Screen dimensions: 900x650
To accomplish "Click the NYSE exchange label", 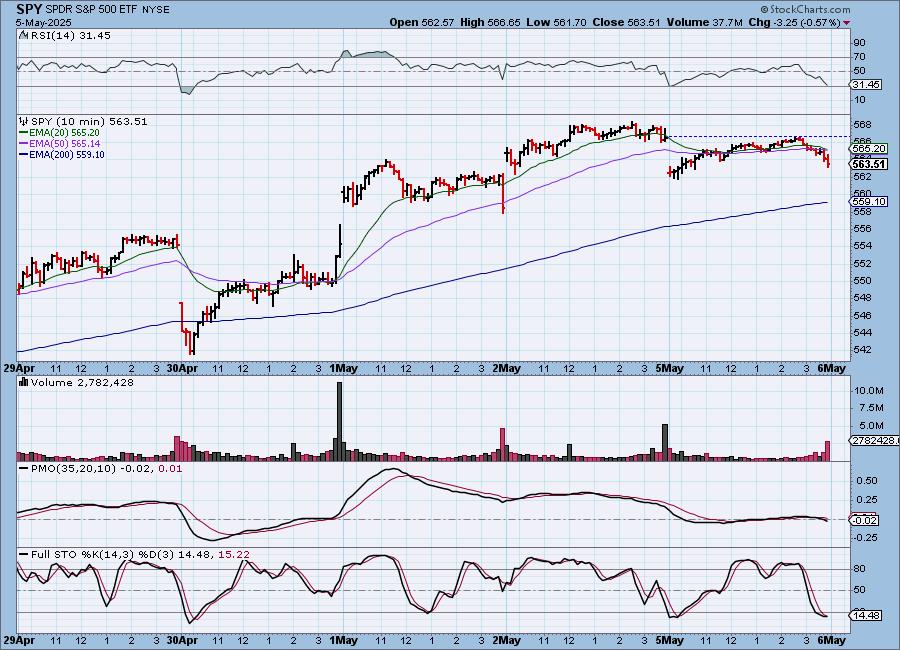I will (154, 10).
